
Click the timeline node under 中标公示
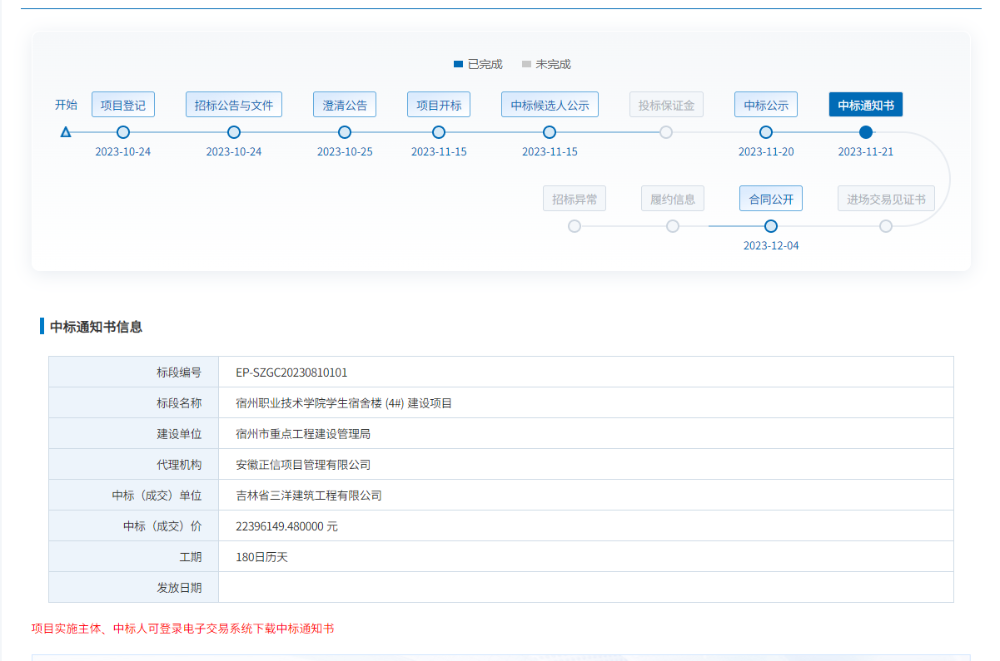766,132
